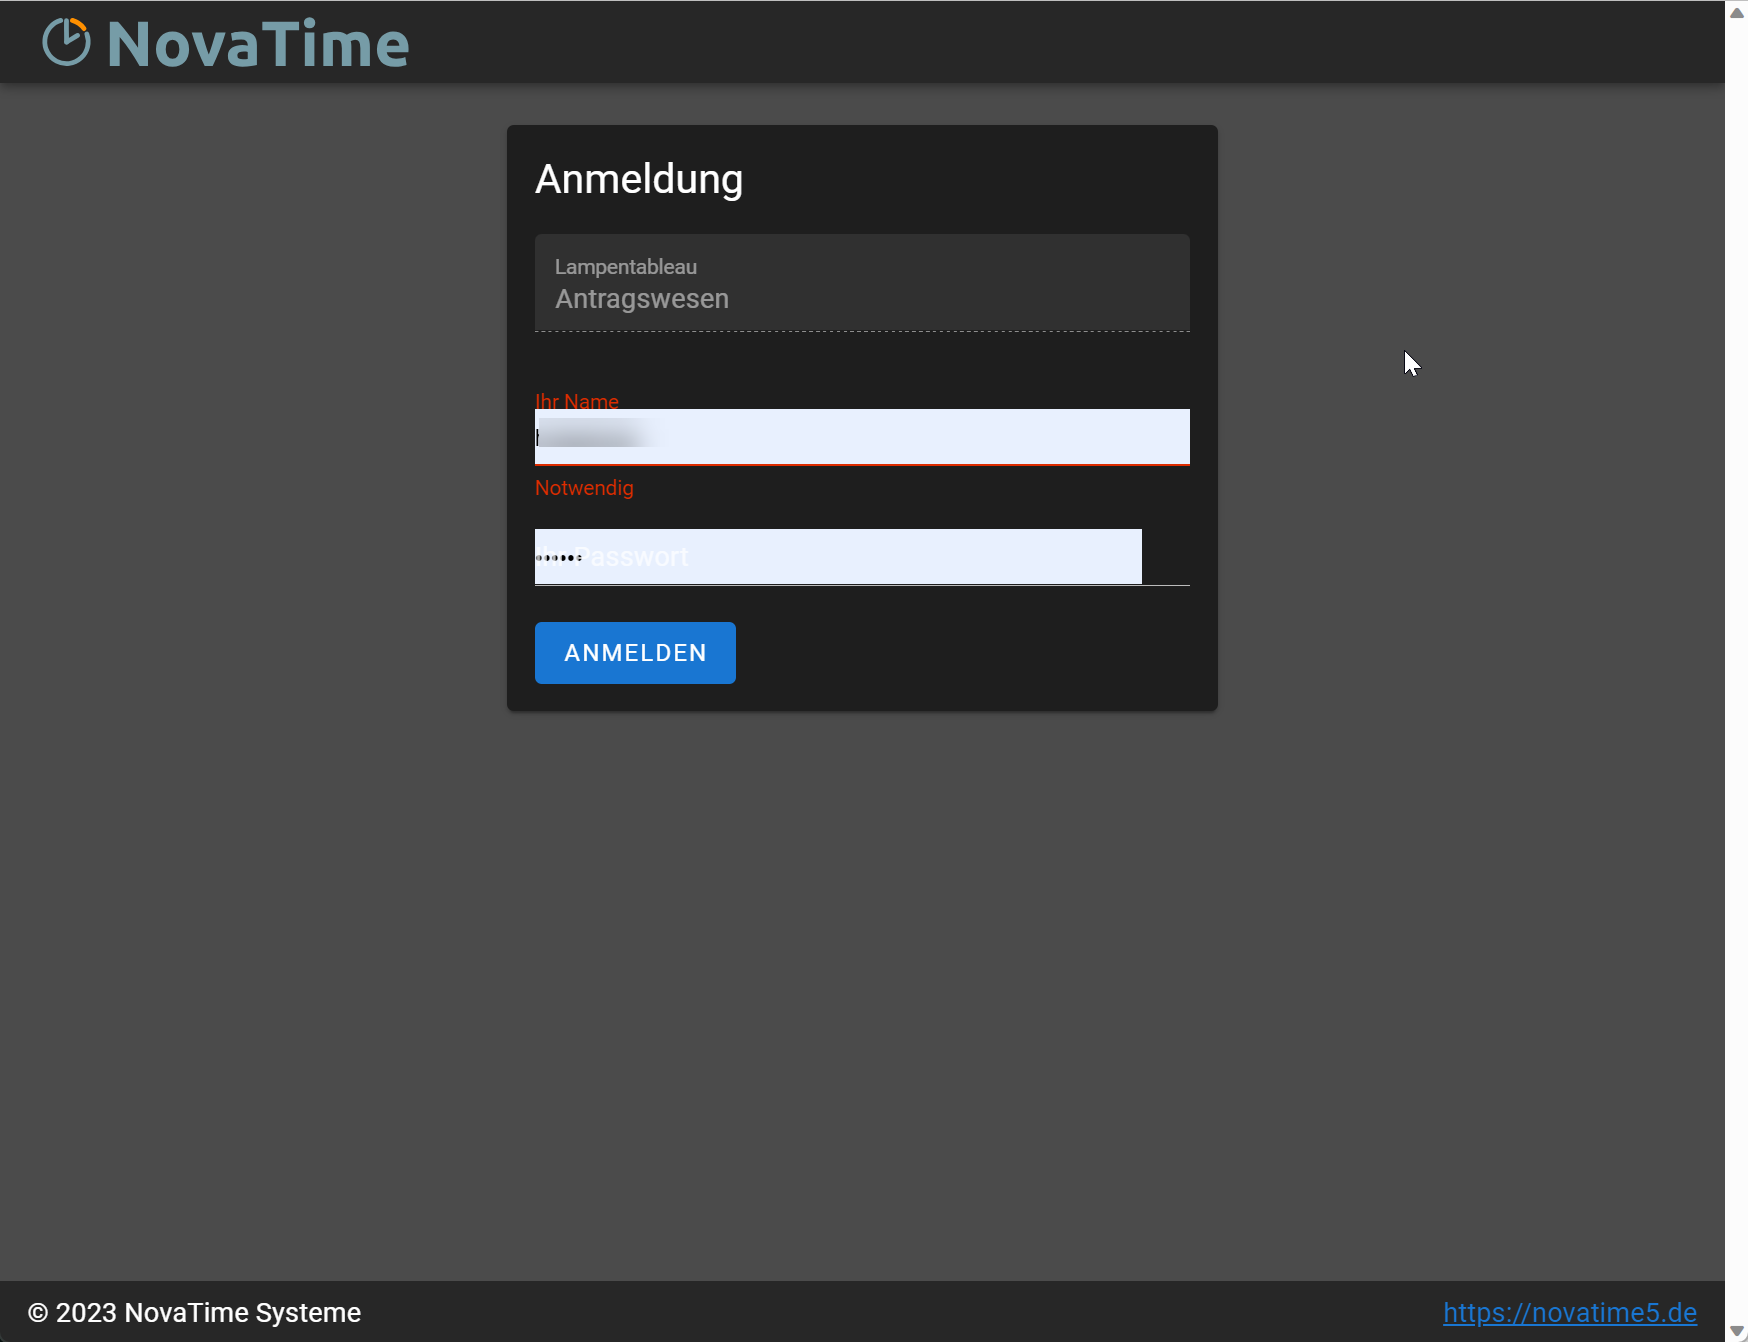Click empty space in the dark header bar
This screenshot has width=1748, height=1342.
(1000, 42)
